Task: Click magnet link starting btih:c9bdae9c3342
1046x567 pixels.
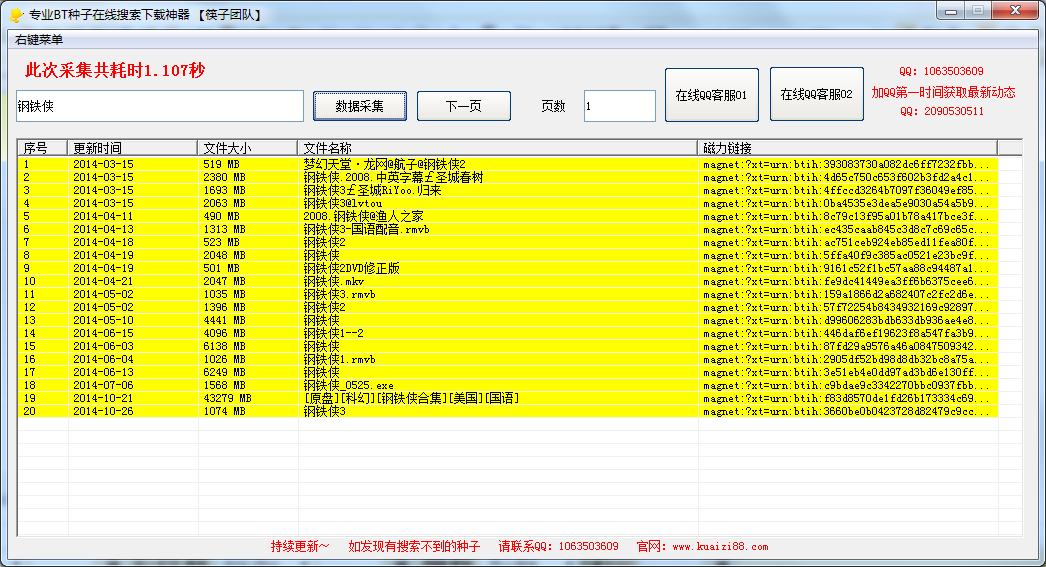Action: tap(846, 386)
